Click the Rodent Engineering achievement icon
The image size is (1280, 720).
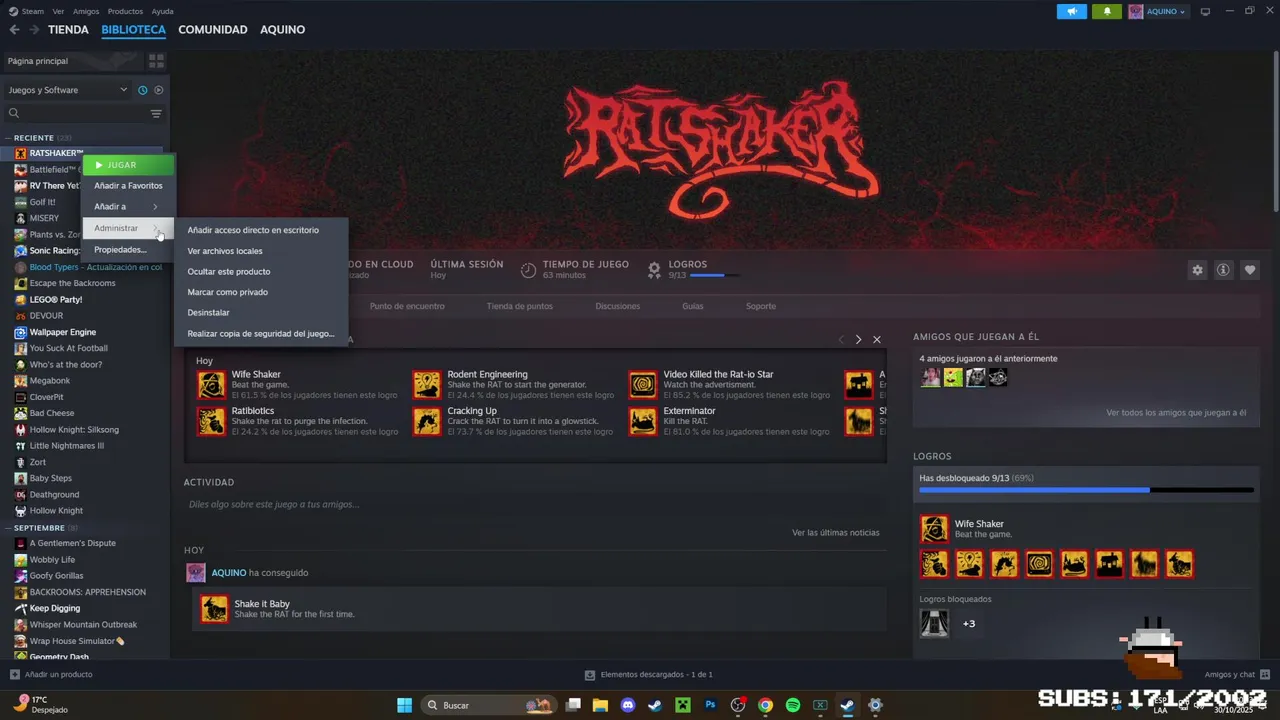[x=427, y=385]
